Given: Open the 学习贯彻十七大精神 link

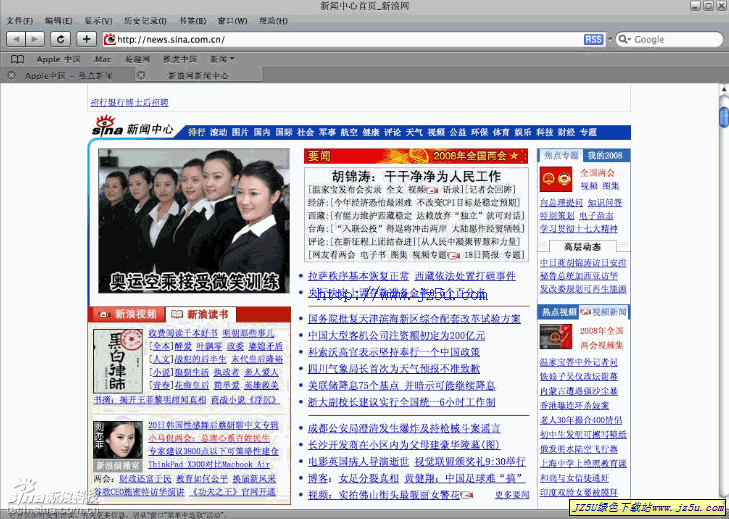Looking at the screenshot, I should (579, 228).
